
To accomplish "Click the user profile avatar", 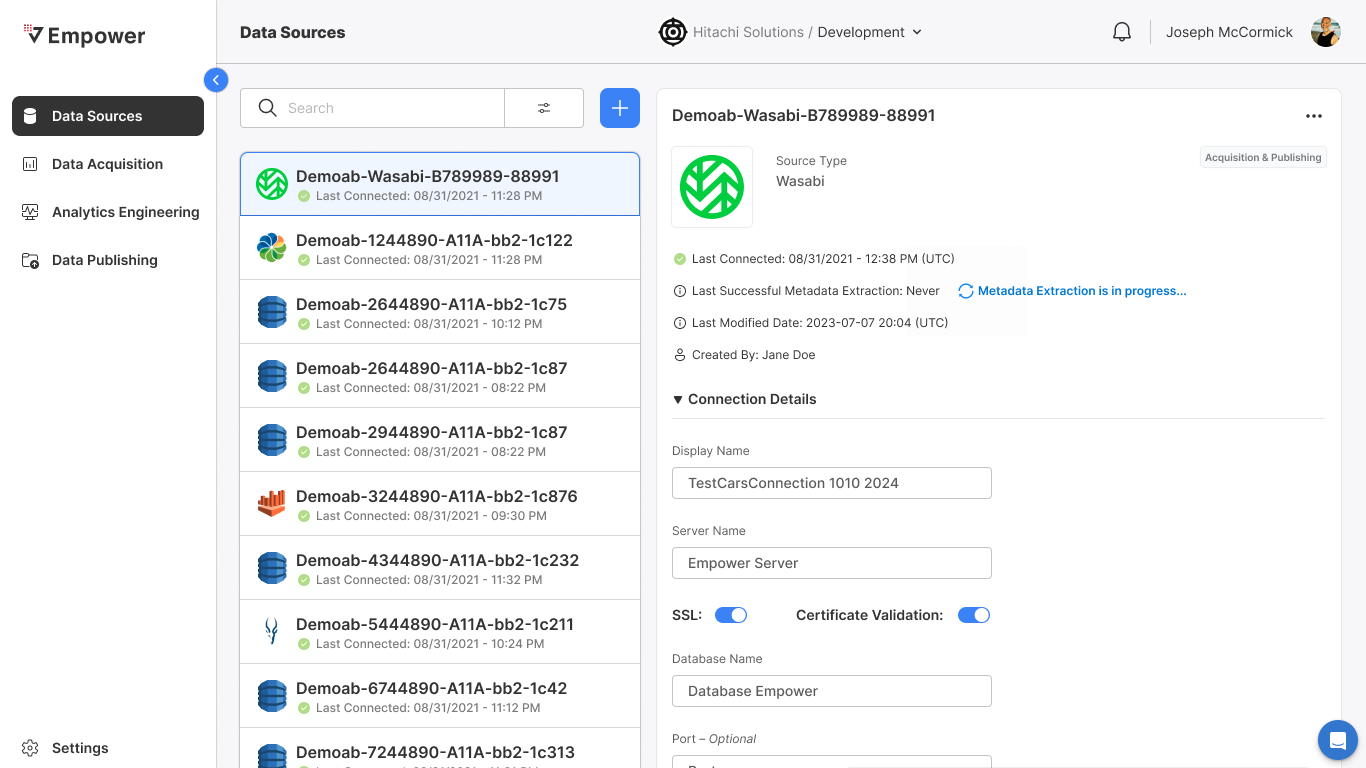I will [x=1326, y=32].
